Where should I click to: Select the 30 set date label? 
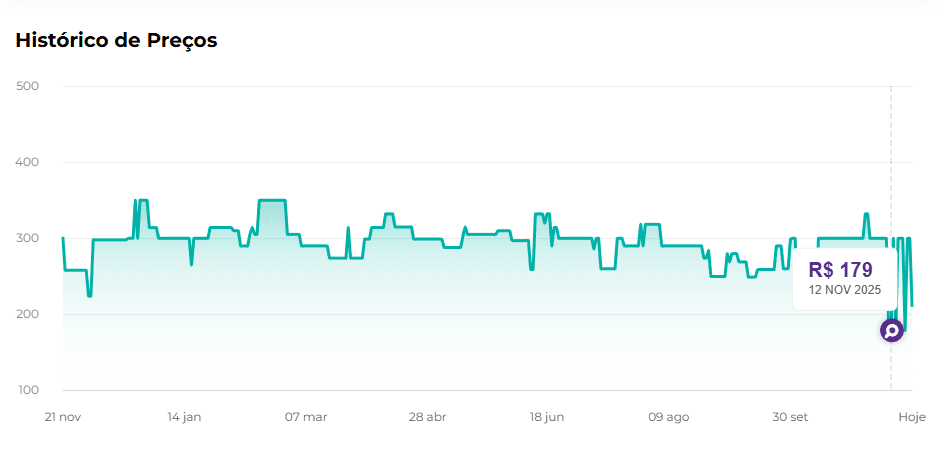tap(790, 417)
